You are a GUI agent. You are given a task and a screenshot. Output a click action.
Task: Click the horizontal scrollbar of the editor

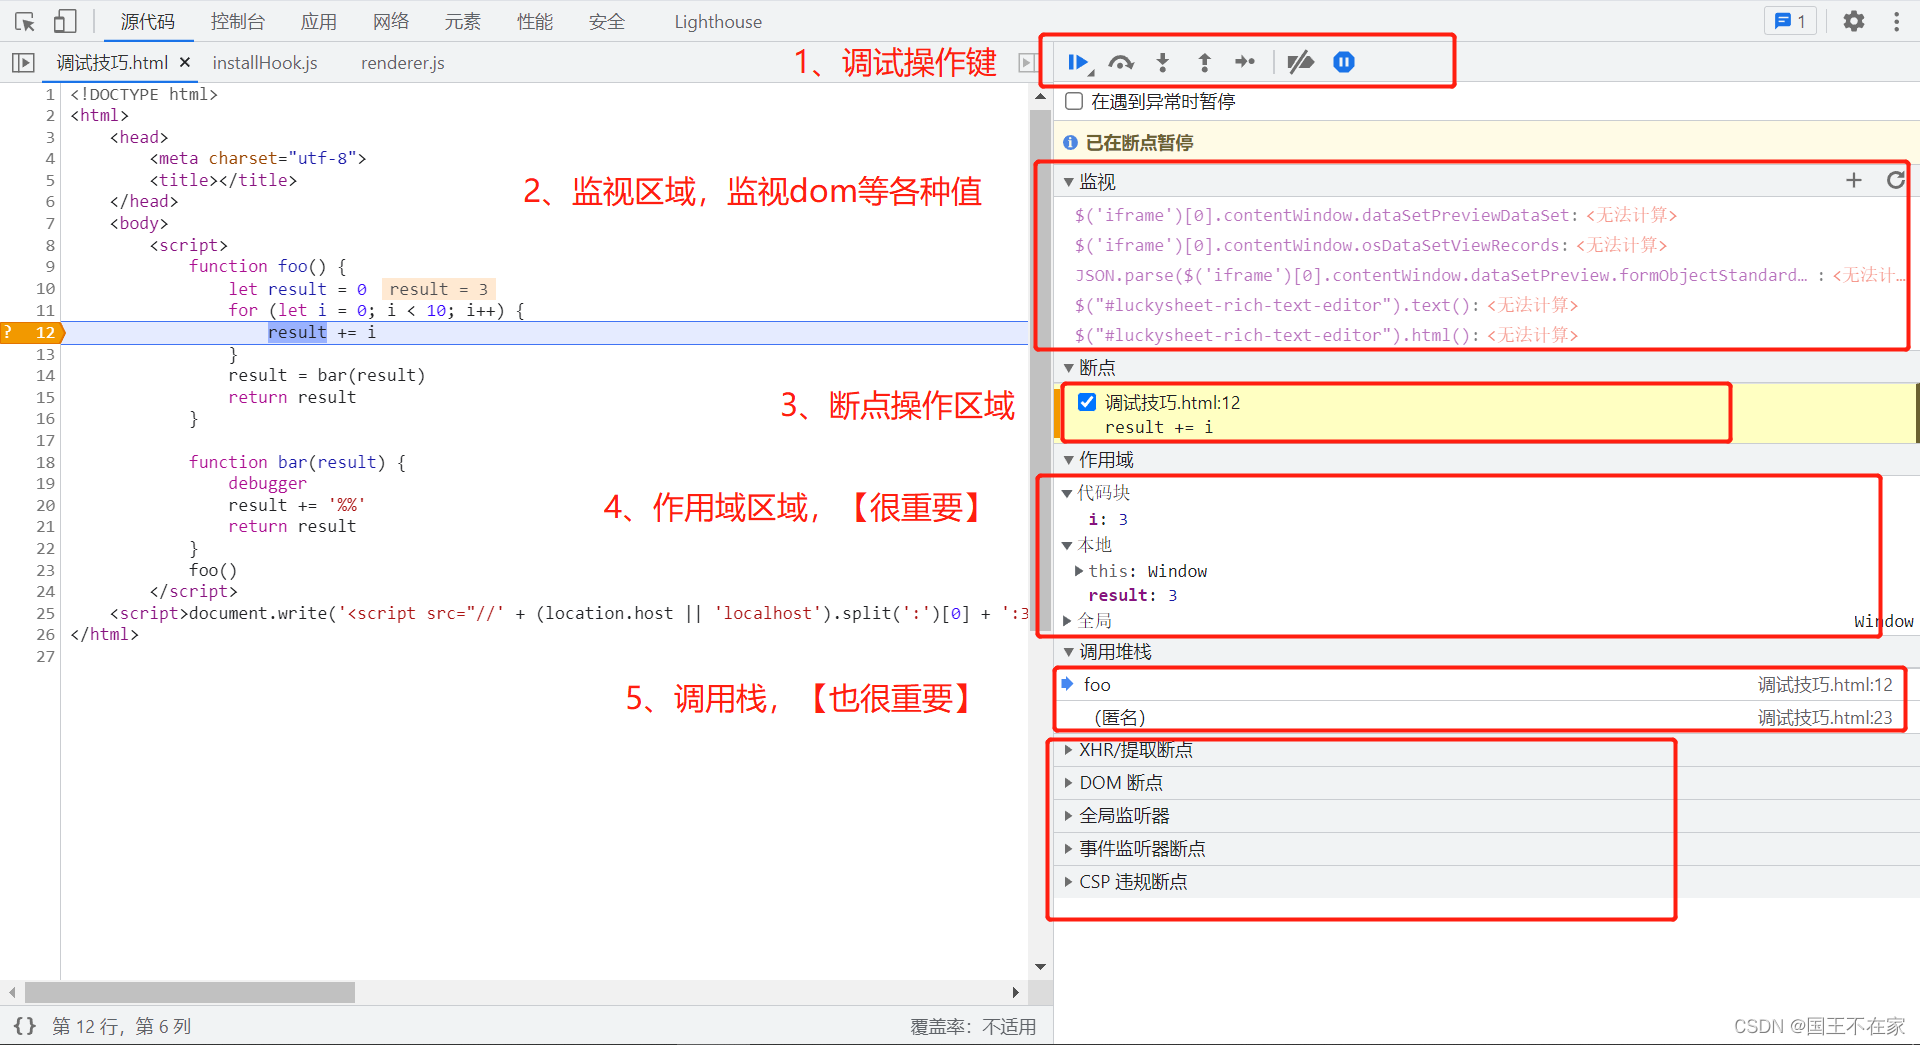[190, 992]
